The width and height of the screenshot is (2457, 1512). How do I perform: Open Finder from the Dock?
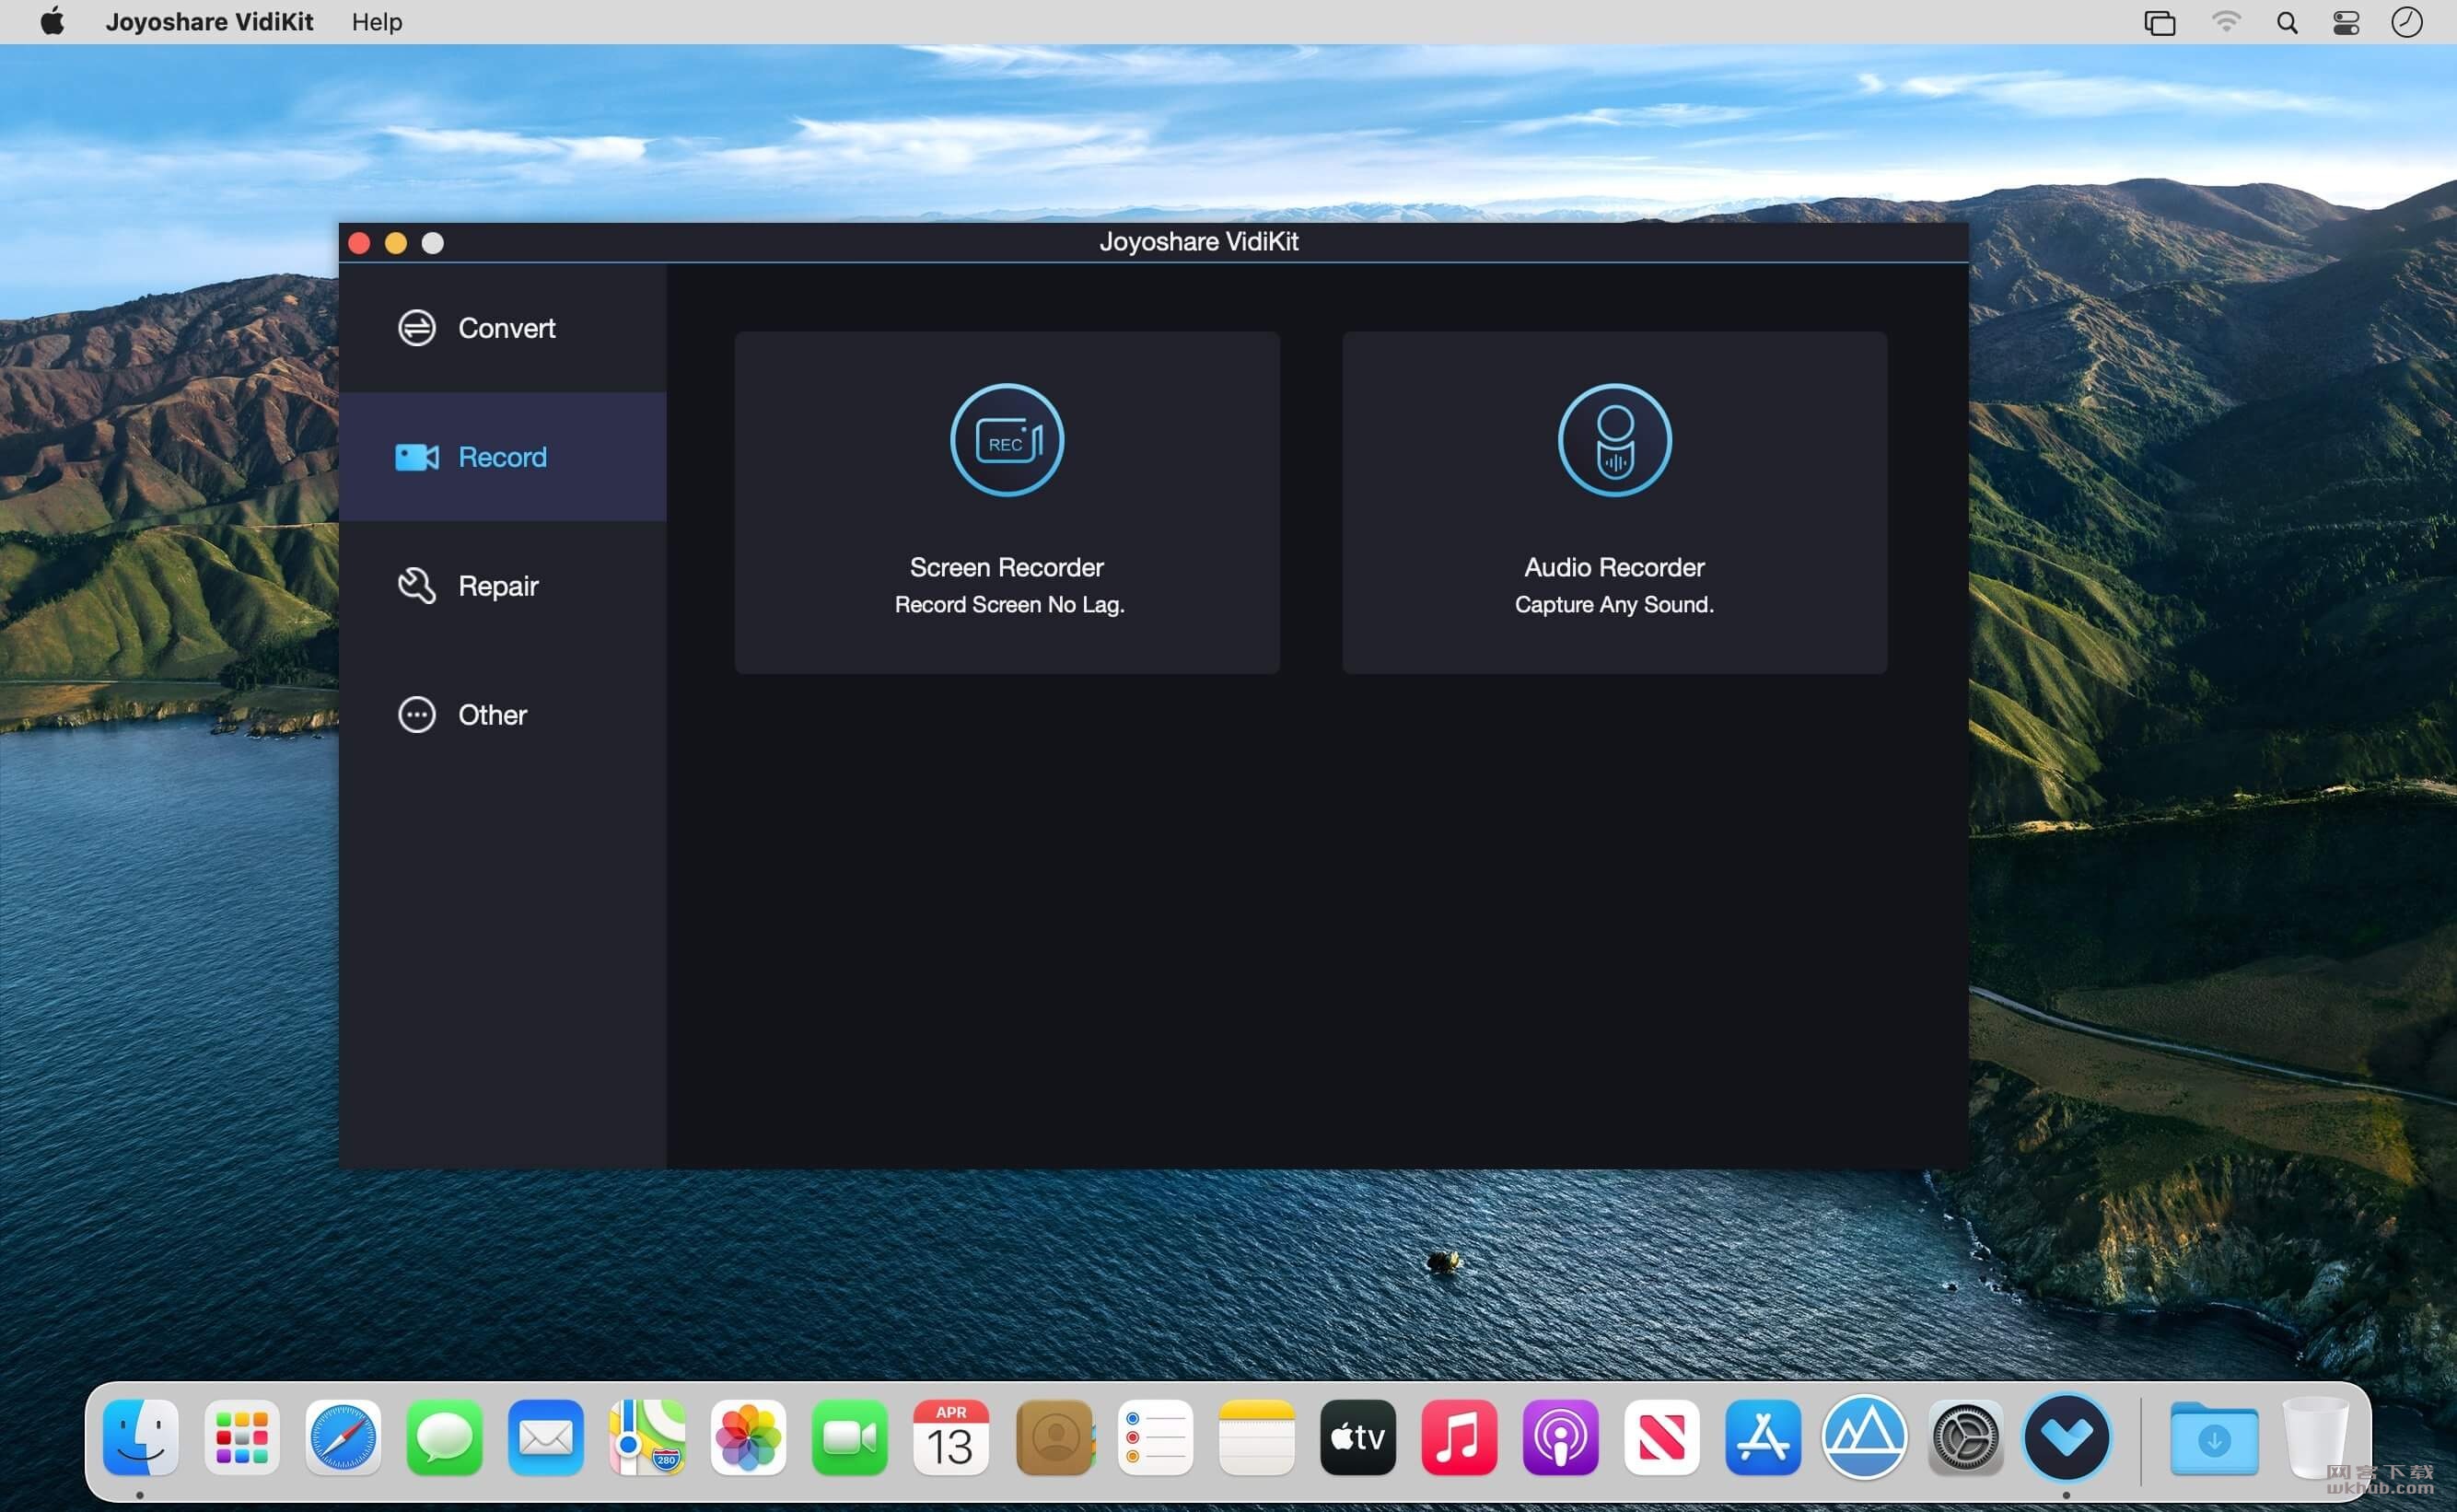[x=140, y=1437]
